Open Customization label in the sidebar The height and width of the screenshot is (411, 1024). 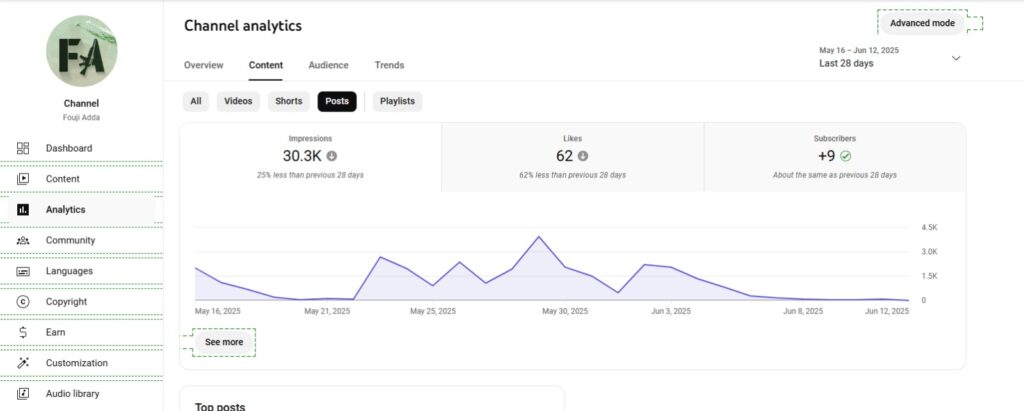pyautogui.click(x=77, y=363)
